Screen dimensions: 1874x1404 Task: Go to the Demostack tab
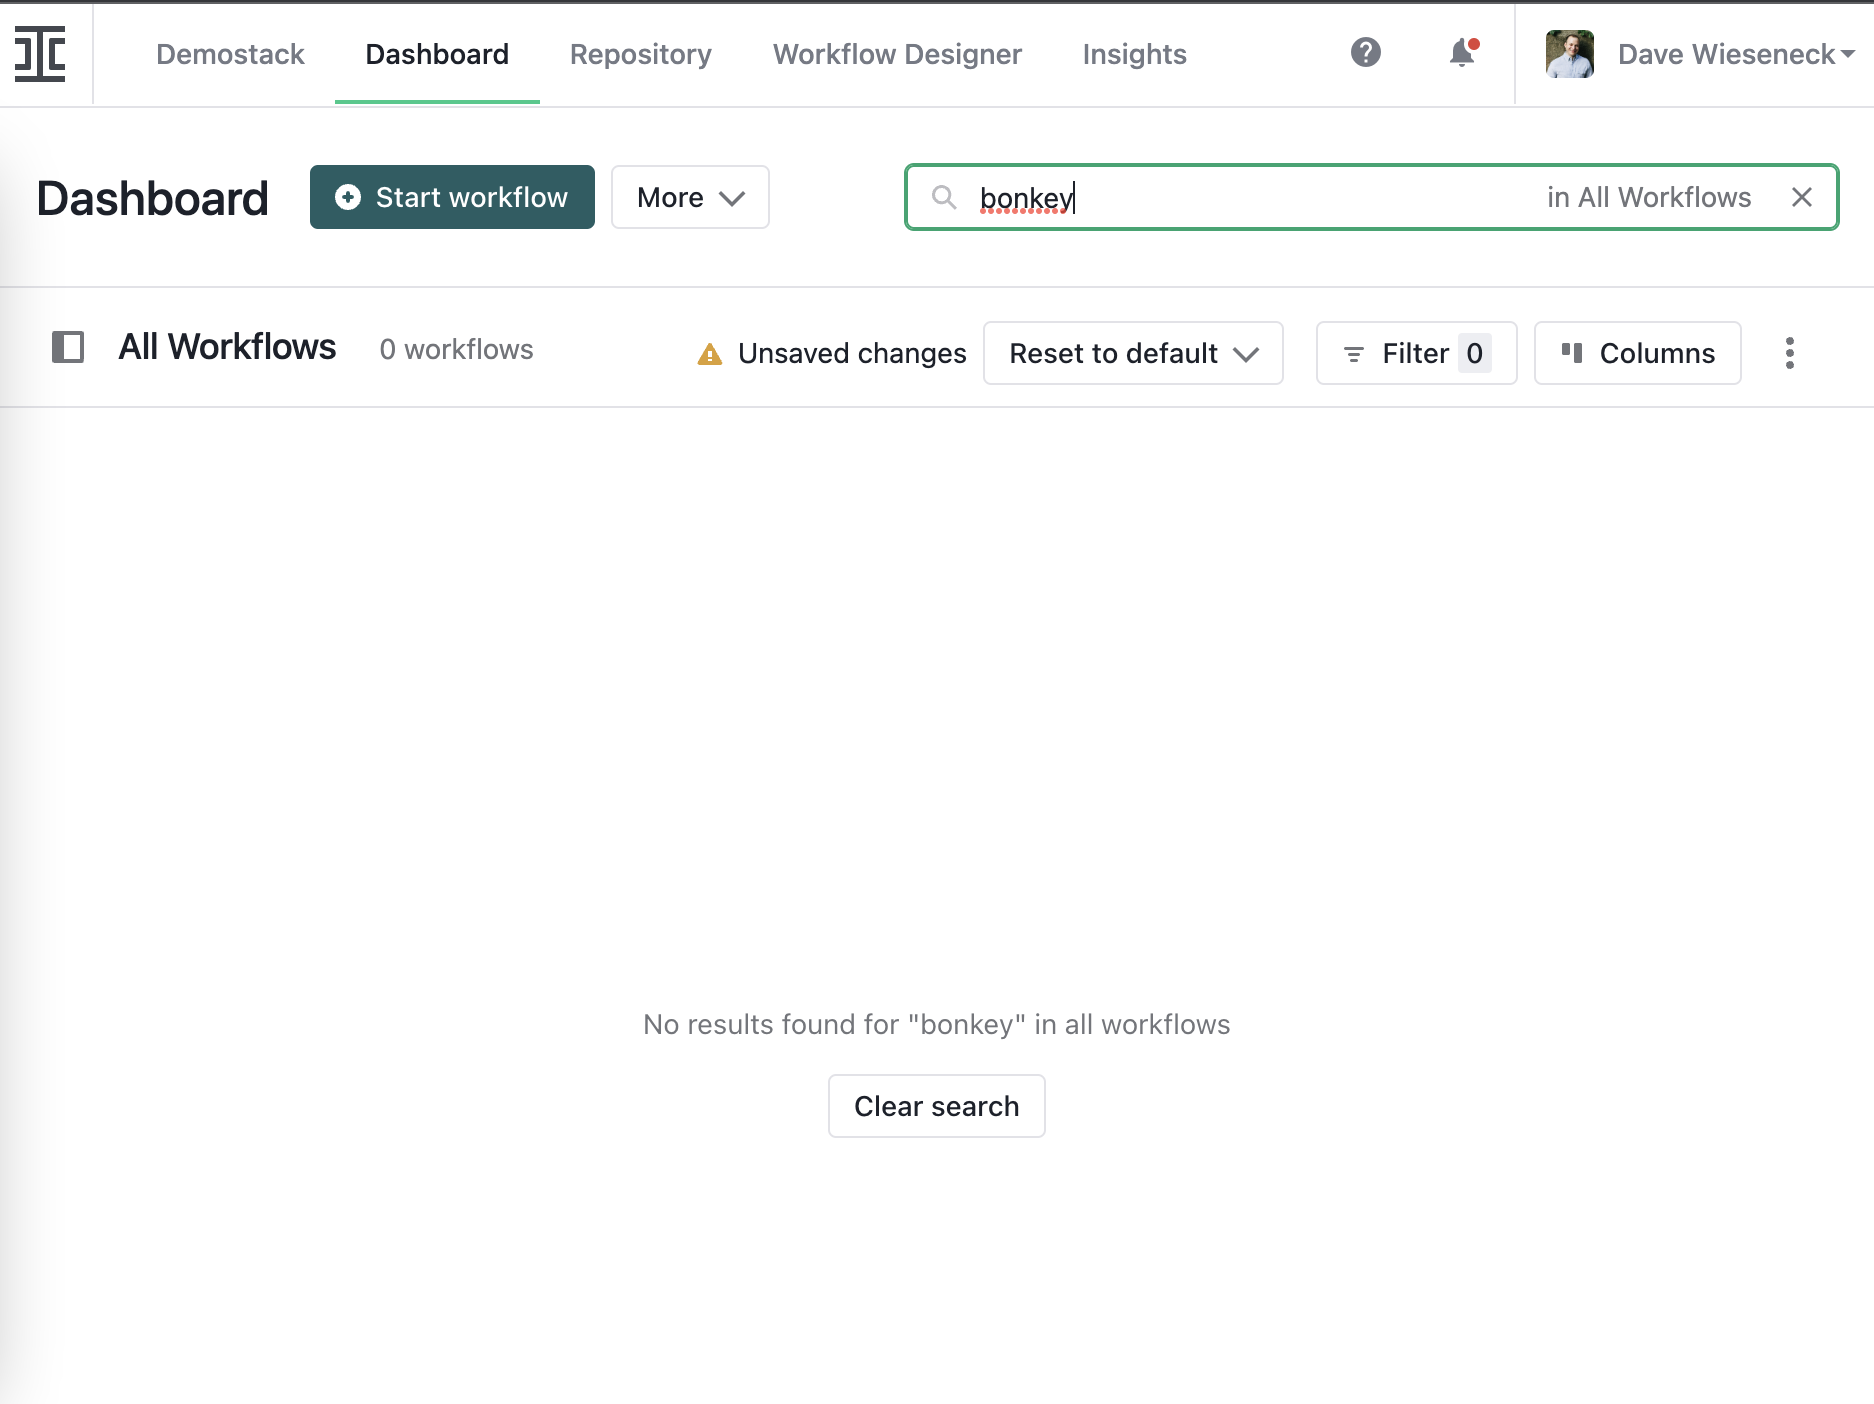pos(230,54)
